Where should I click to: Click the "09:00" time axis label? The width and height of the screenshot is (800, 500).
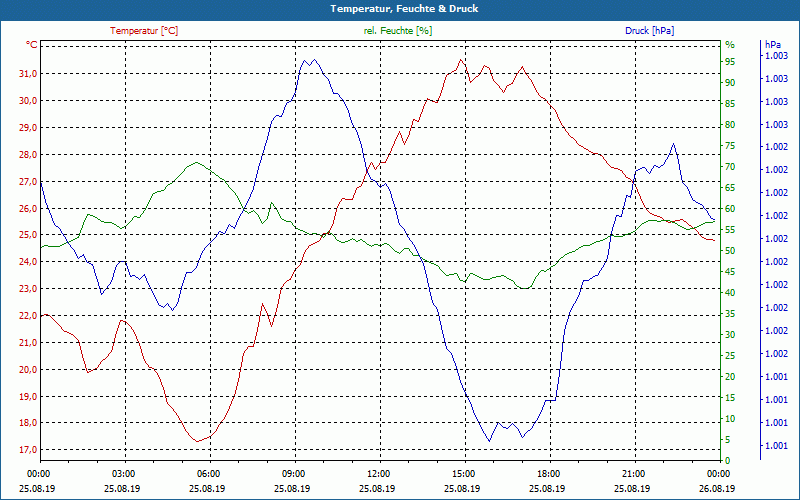(x=293, y=473)
